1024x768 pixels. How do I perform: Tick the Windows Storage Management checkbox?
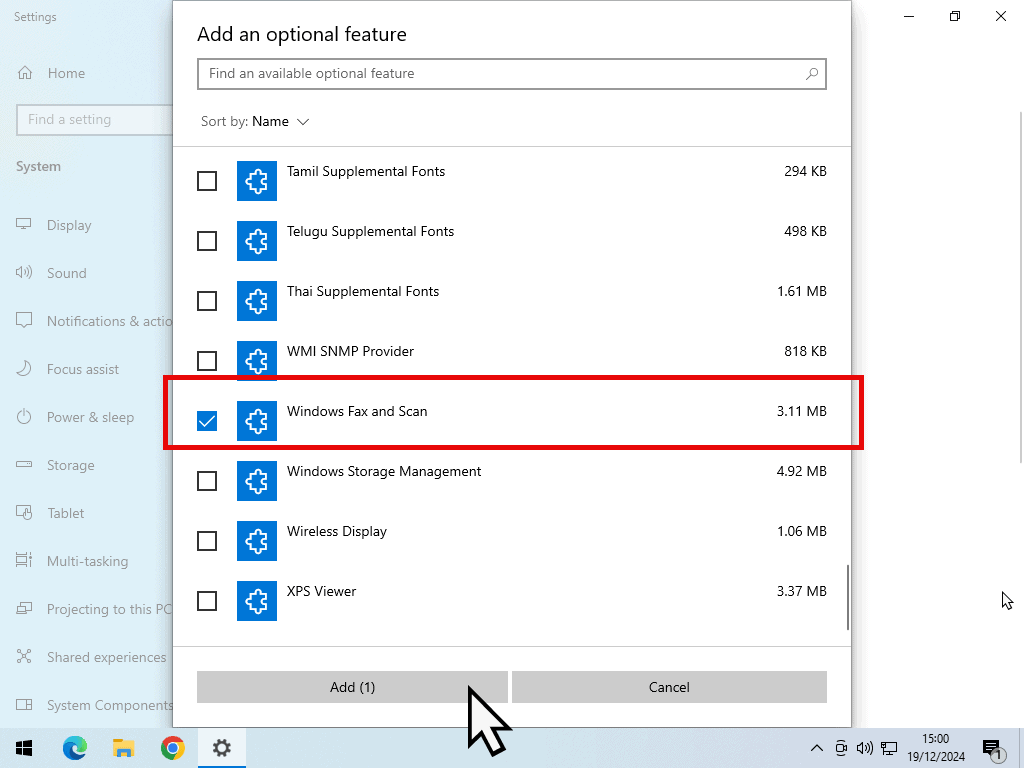coord(207,481)
